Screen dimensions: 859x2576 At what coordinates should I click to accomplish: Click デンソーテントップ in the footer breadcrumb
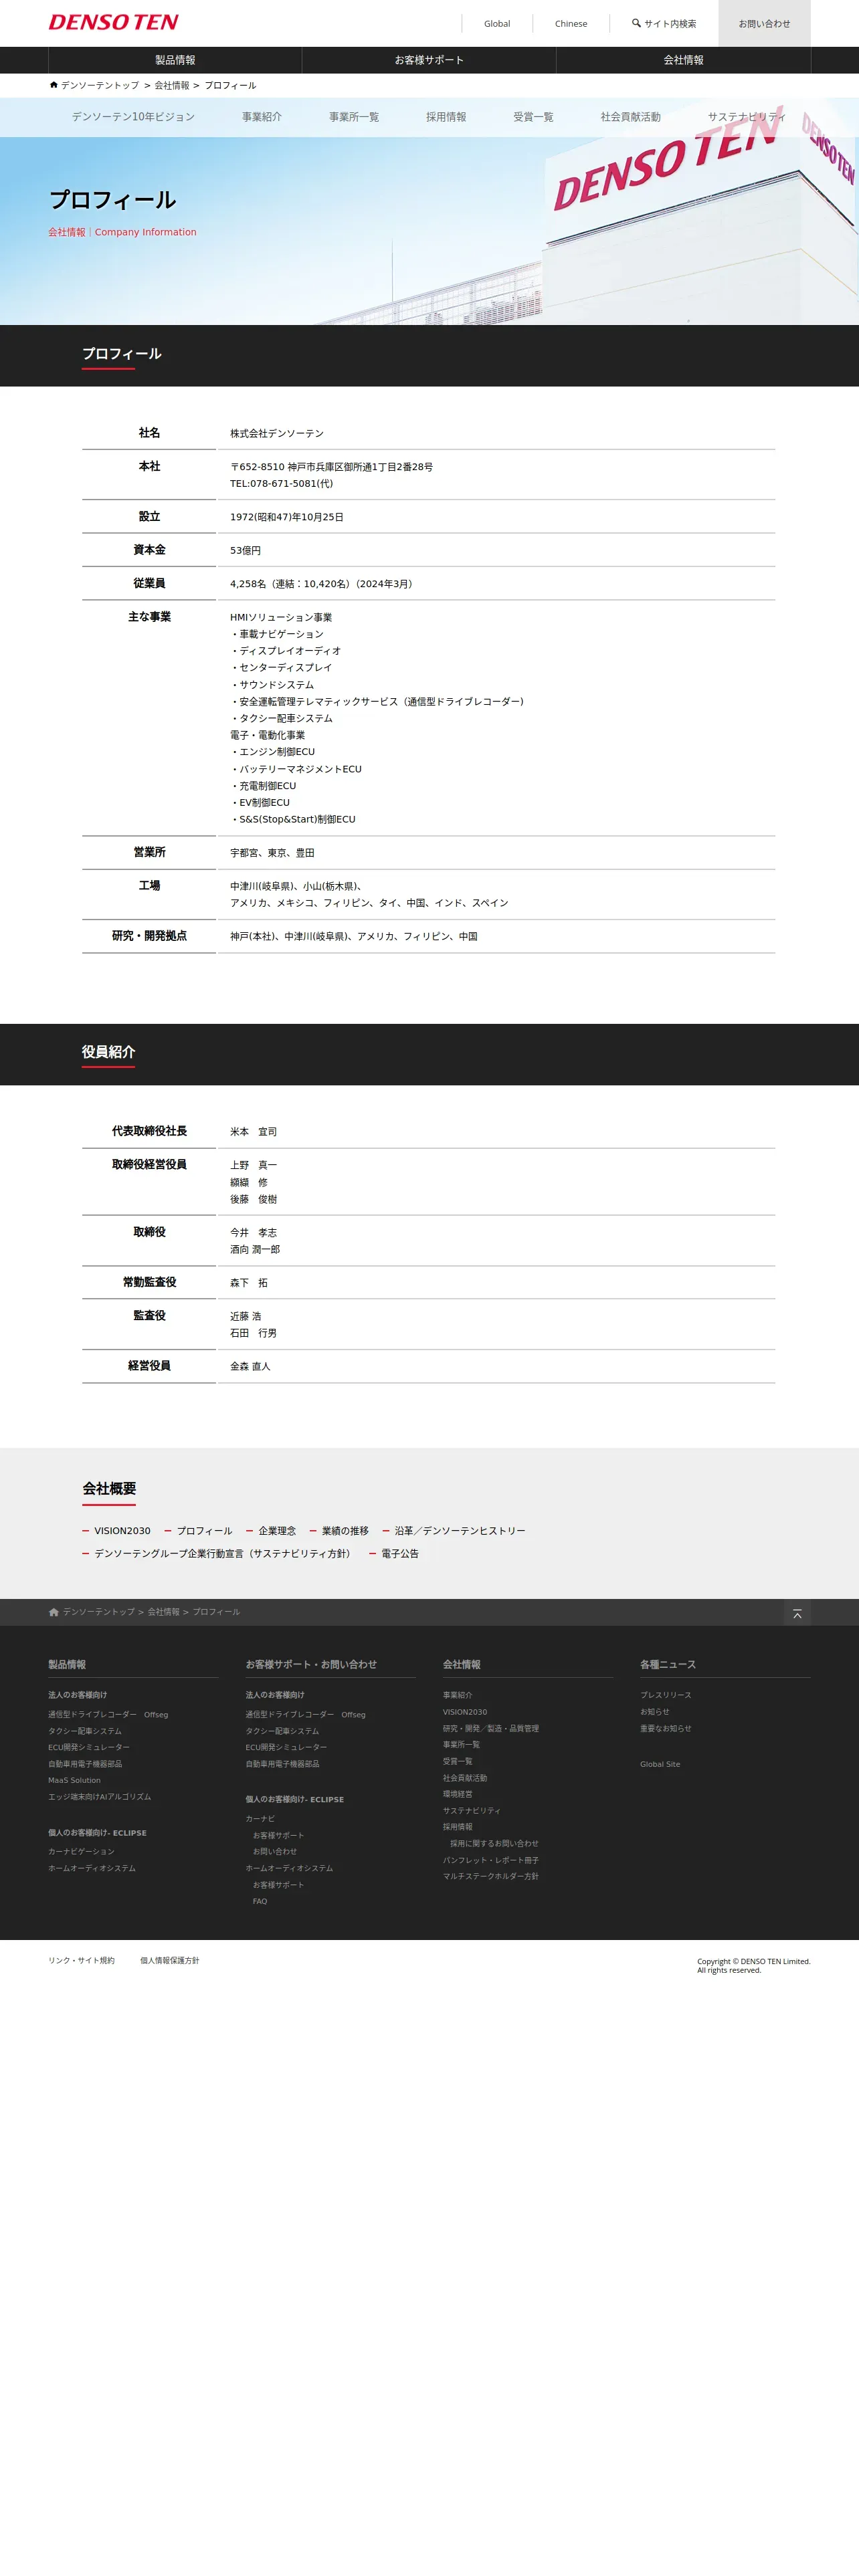(x=98, y=1612)
